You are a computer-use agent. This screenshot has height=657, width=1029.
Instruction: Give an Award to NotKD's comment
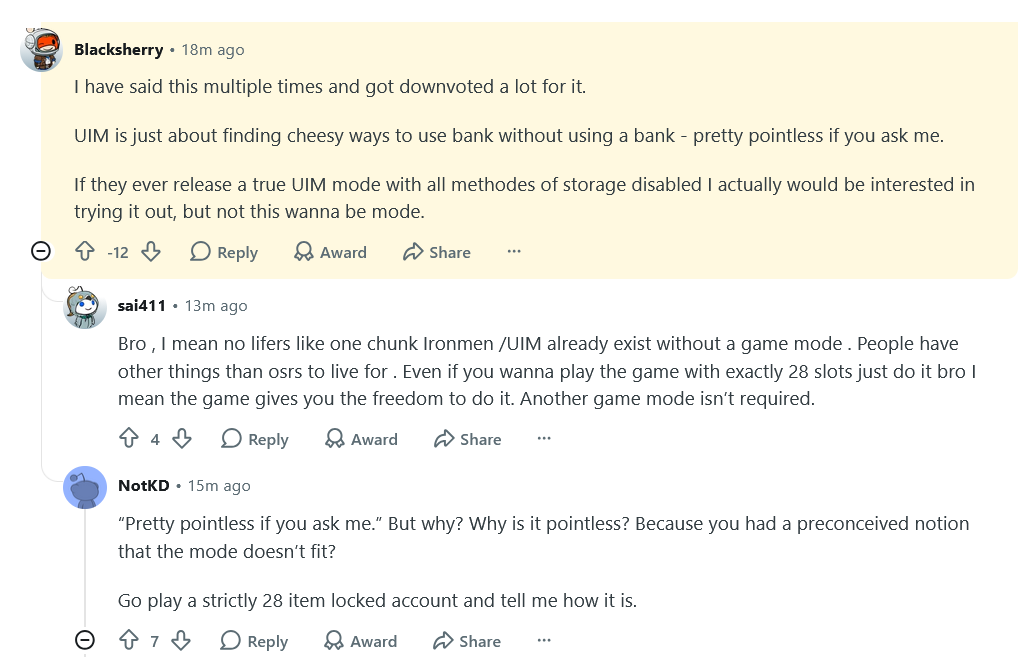(361, 641)
